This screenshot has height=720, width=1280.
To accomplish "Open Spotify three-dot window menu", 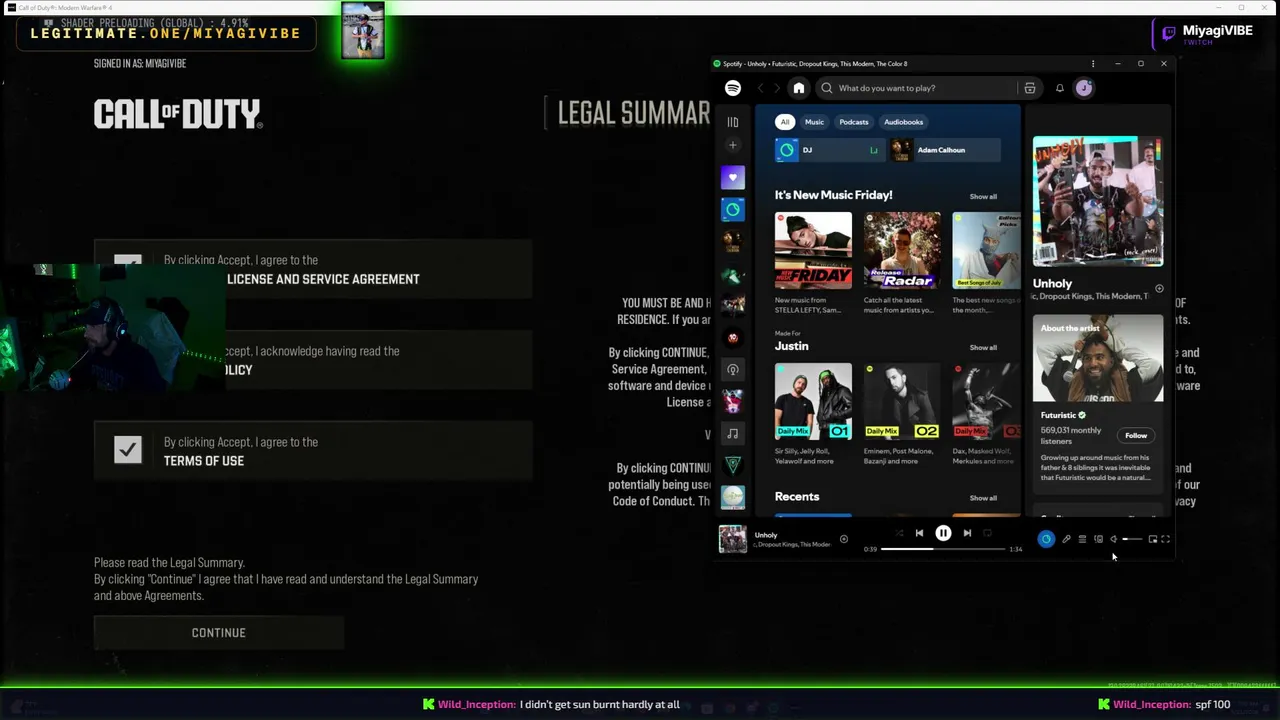I will (x=1093, y=64).
